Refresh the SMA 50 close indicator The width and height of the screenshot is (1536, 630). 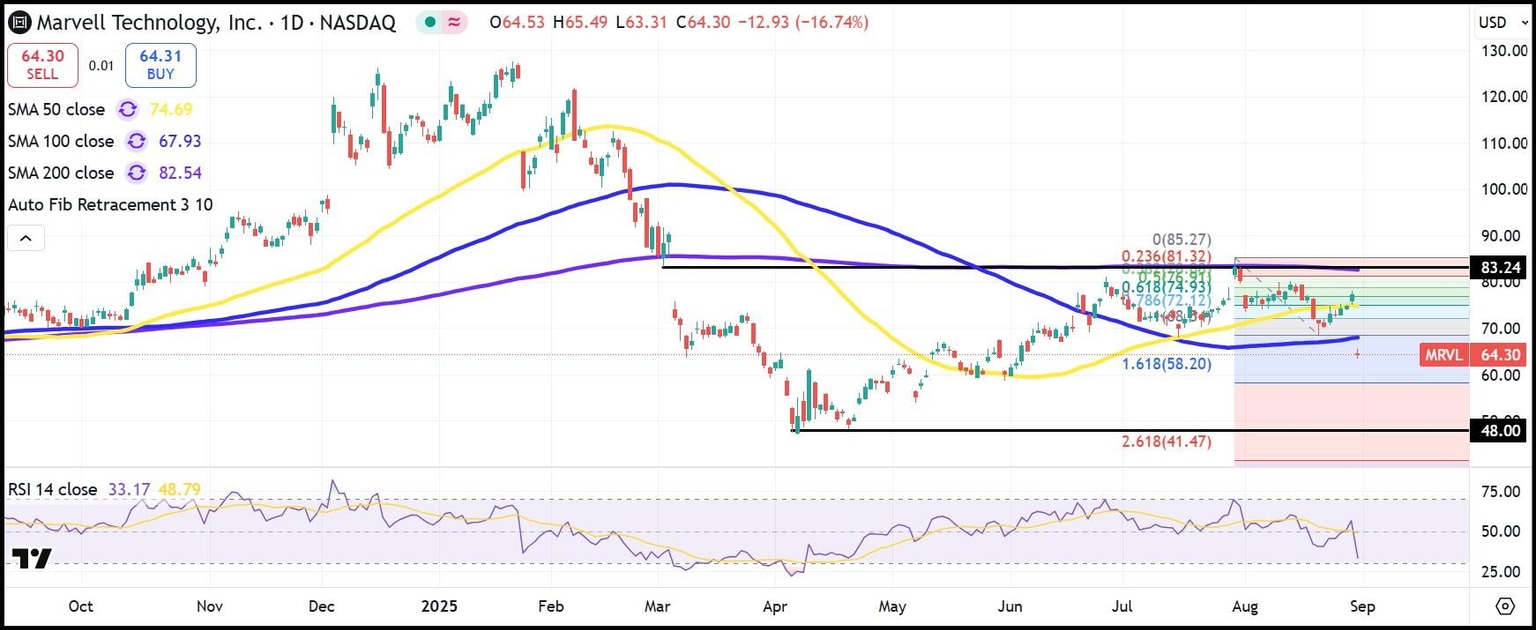pyautogui.click(x=126, y=110)
